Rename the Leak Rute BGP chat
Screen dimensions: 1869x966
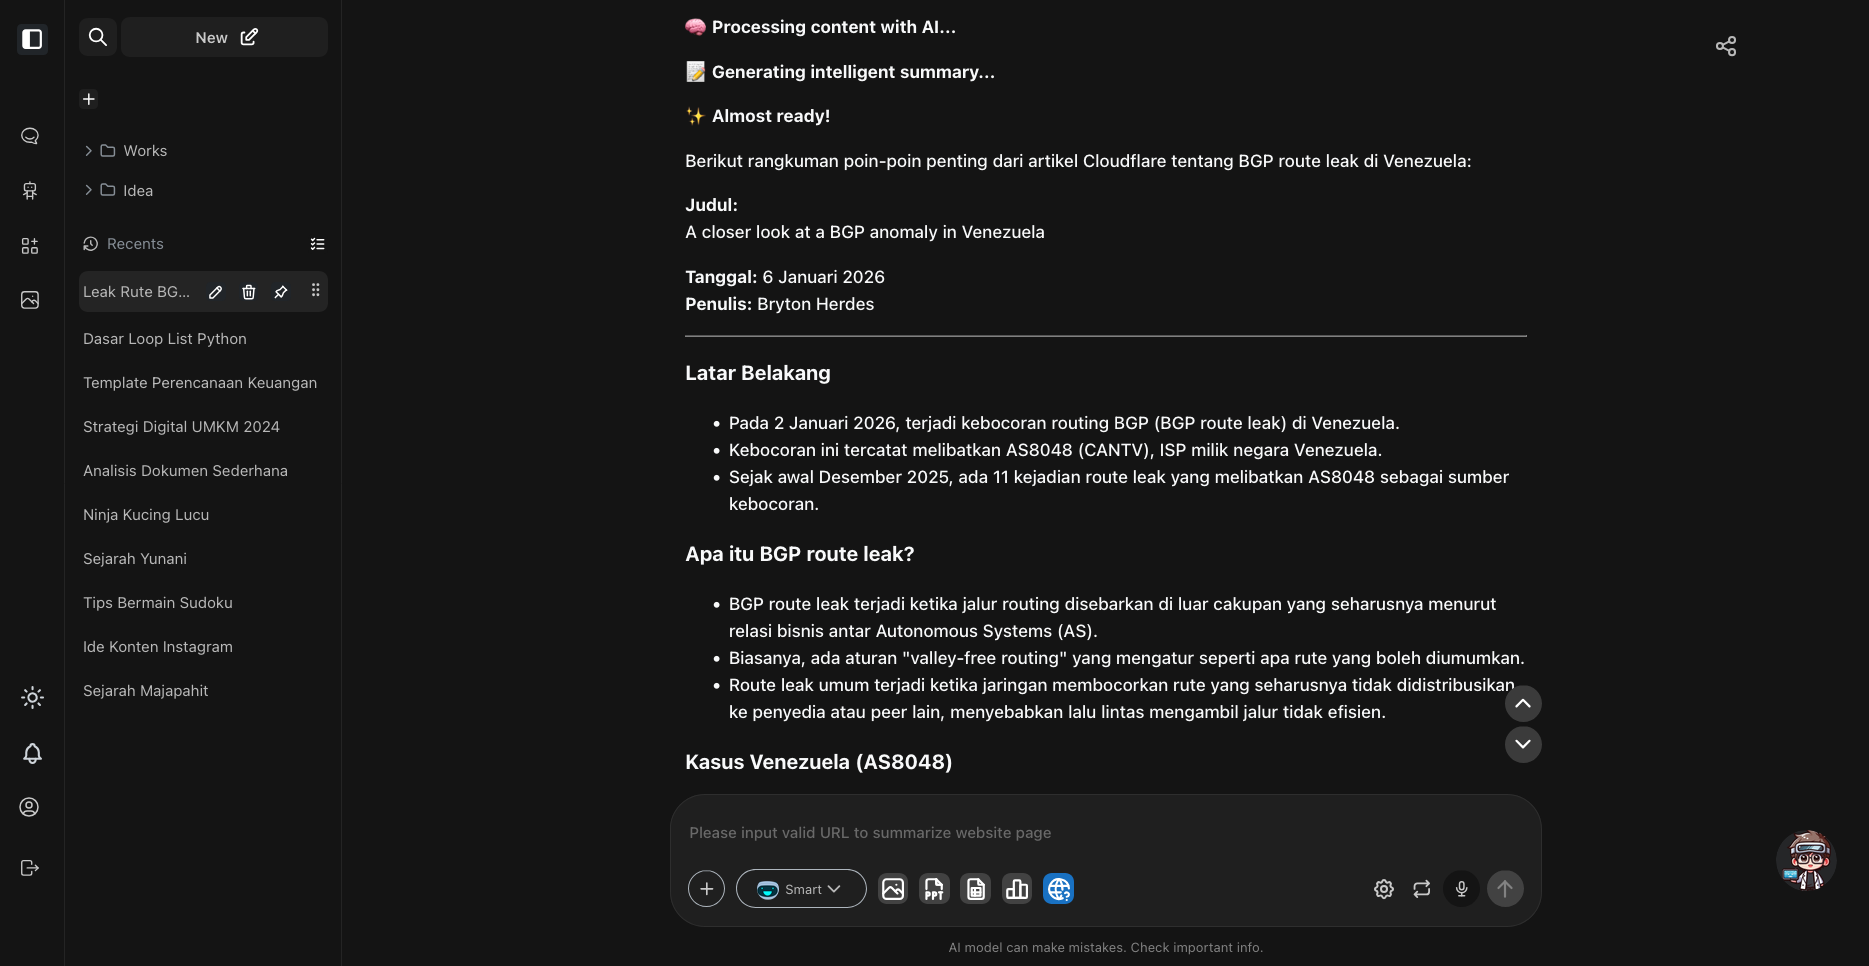click(216, 292)
